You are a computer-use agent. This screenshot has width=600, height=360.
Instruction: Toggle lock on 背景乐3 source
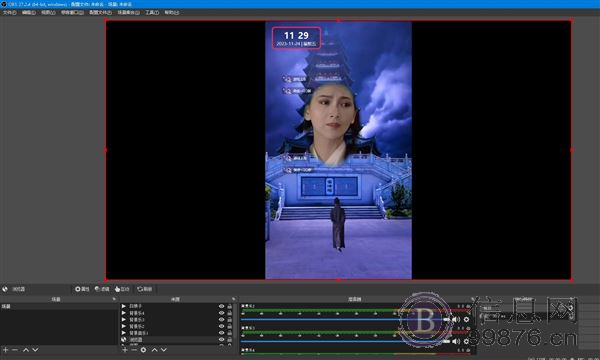(230, 319)
